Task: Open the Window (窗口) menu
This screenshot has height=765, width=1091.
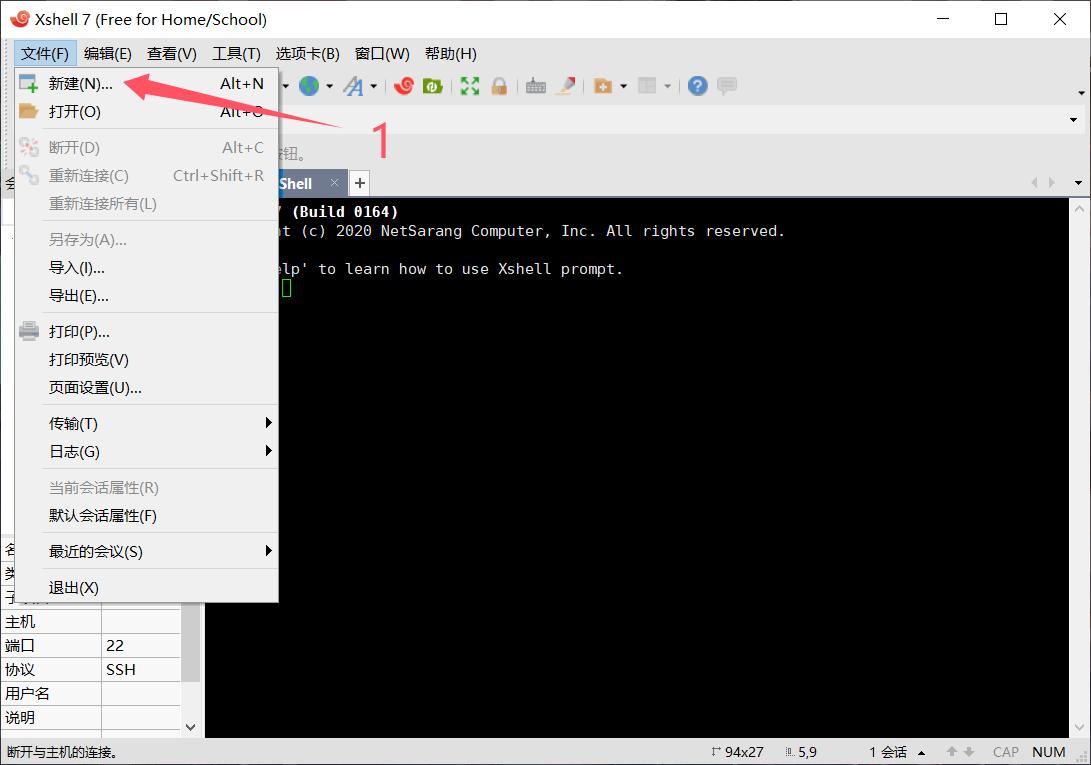Action: (382, 54)
